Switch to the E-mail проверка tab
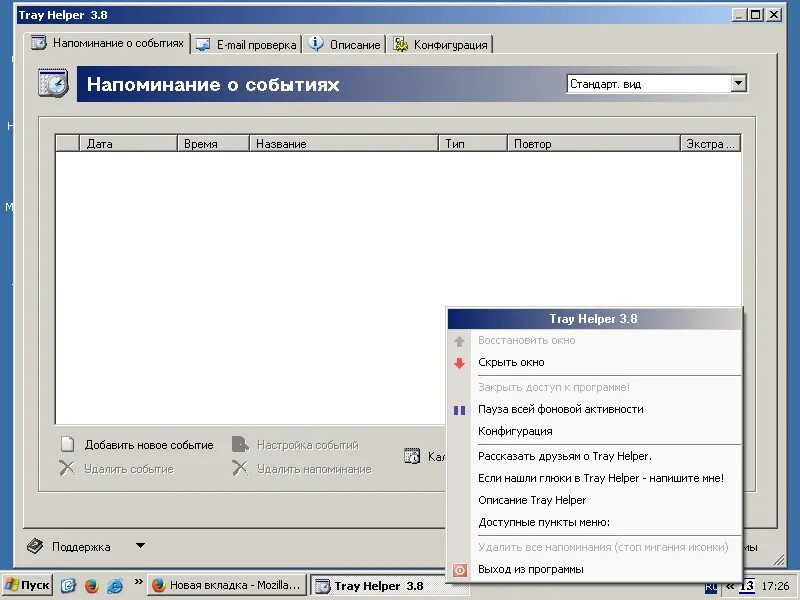The width and height of the screenshot is (800, 600). point(246,45)
